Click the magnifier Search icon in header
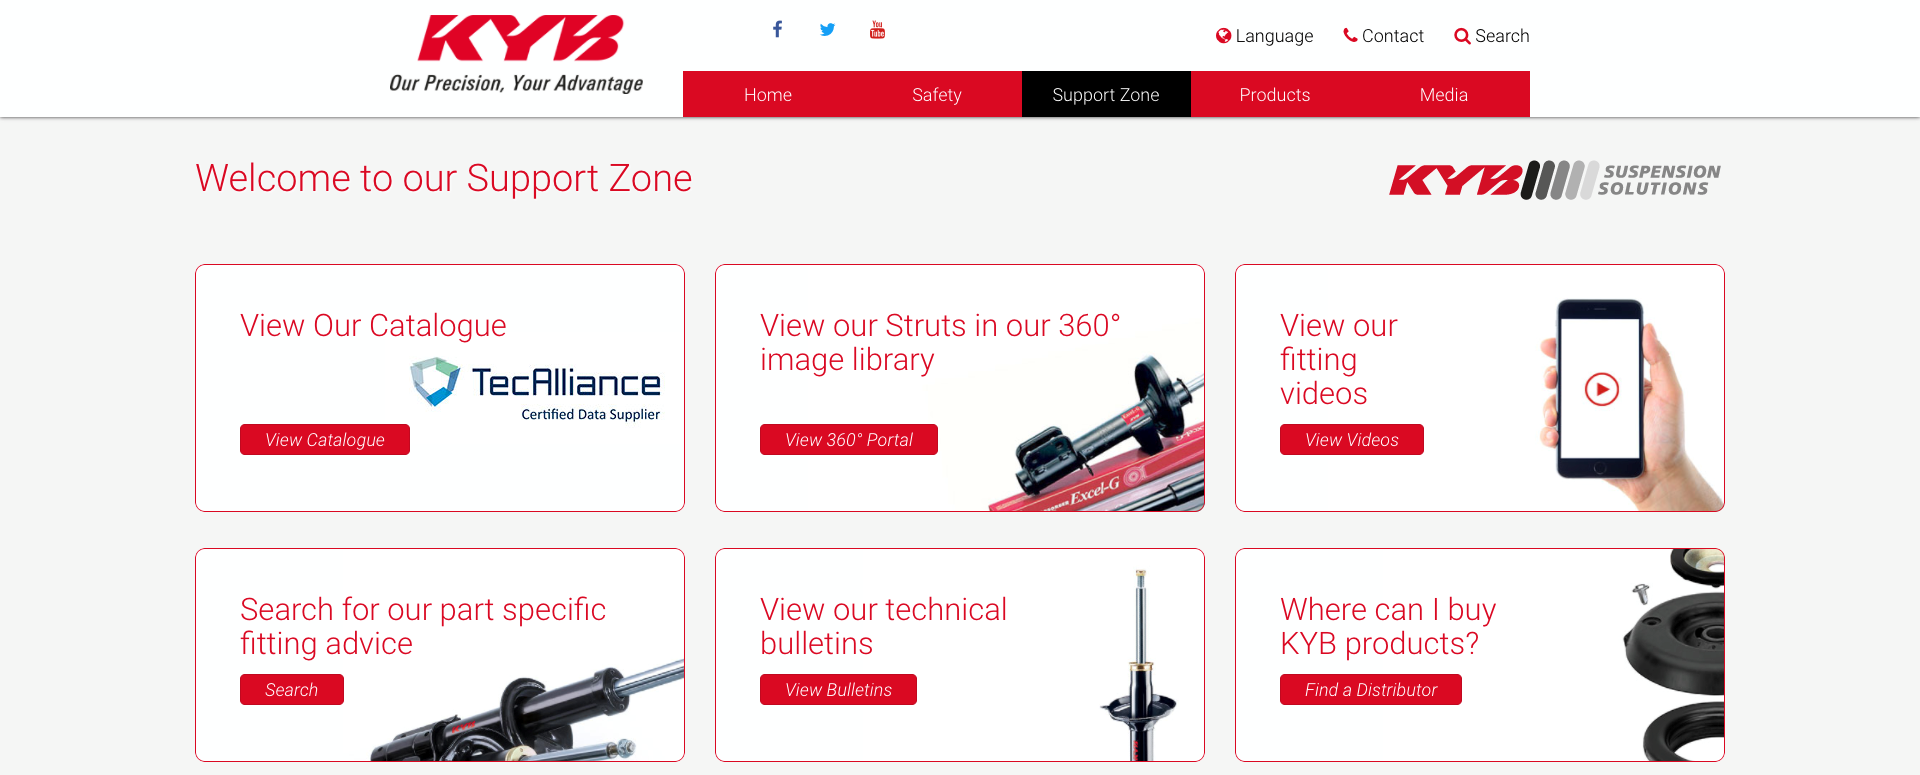Viewport: 1920px width, 775px height. tap(1462, 36)
